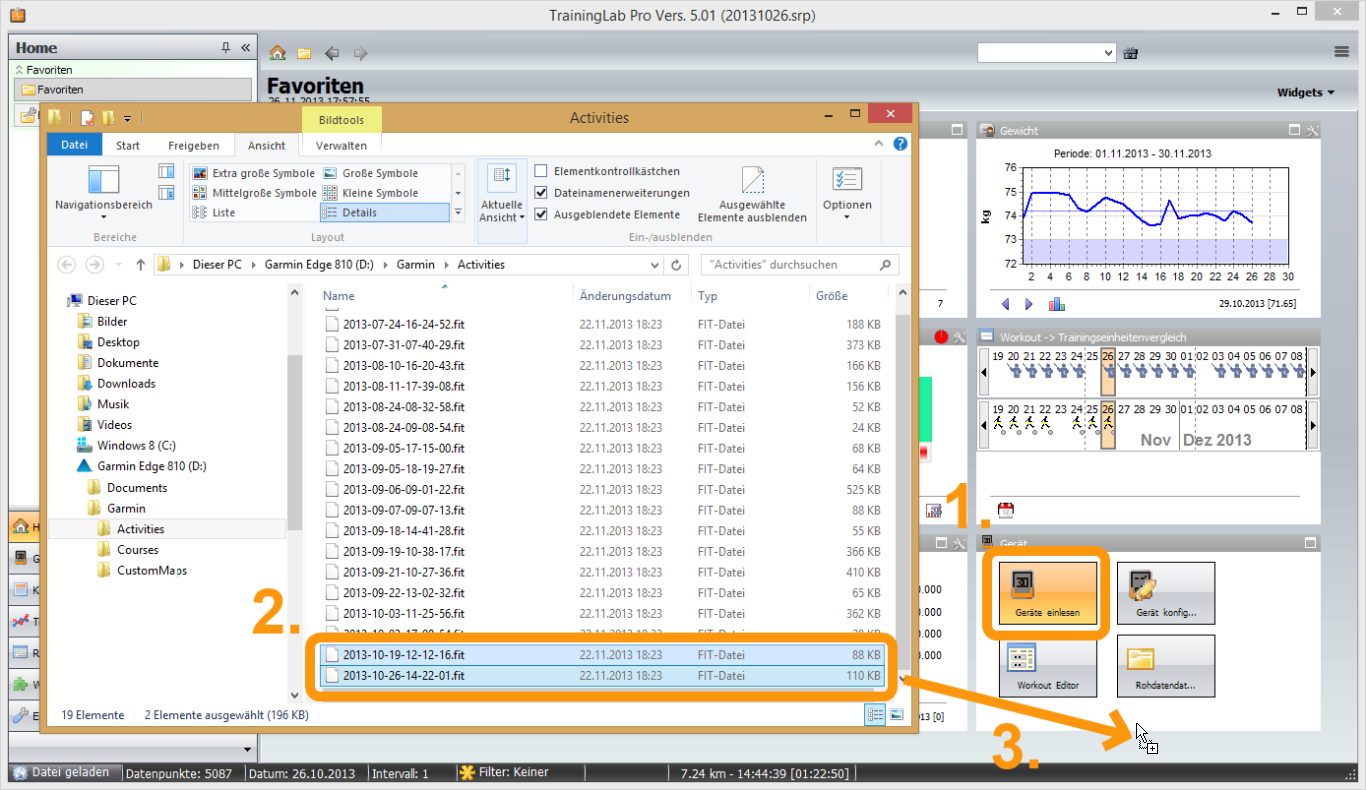1366x790 pixels.
Task: Expand the Optionen dropdown in ribbon
Action: coord(847,193)
